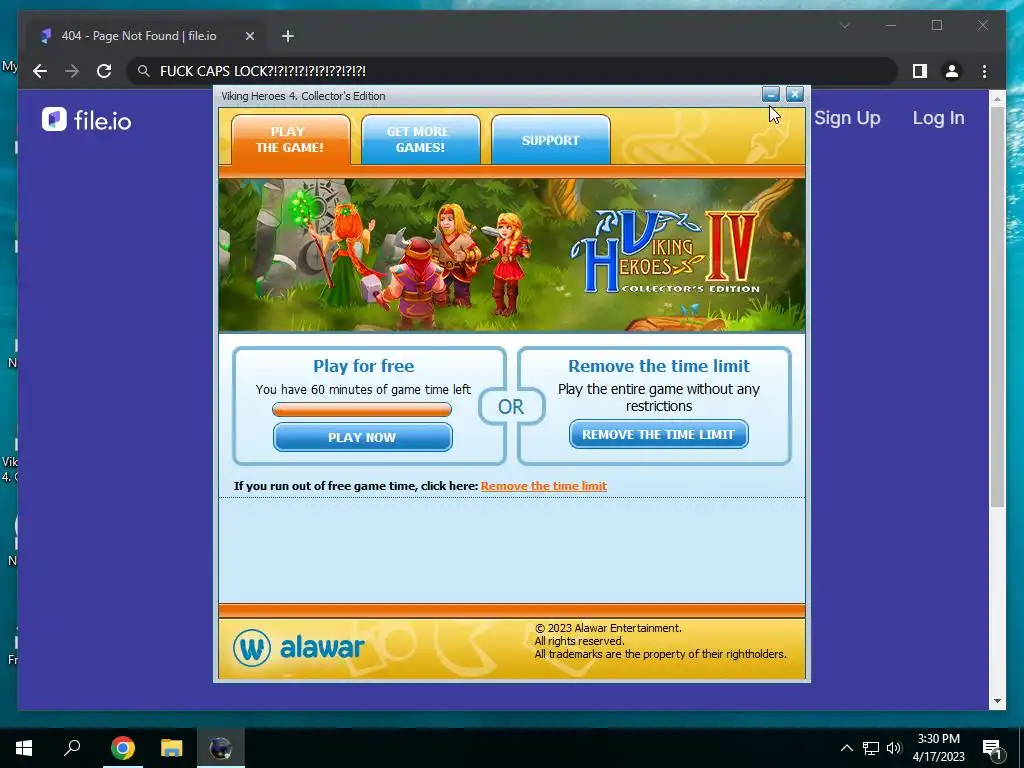Switch to the Support tab

pos(551,139)
